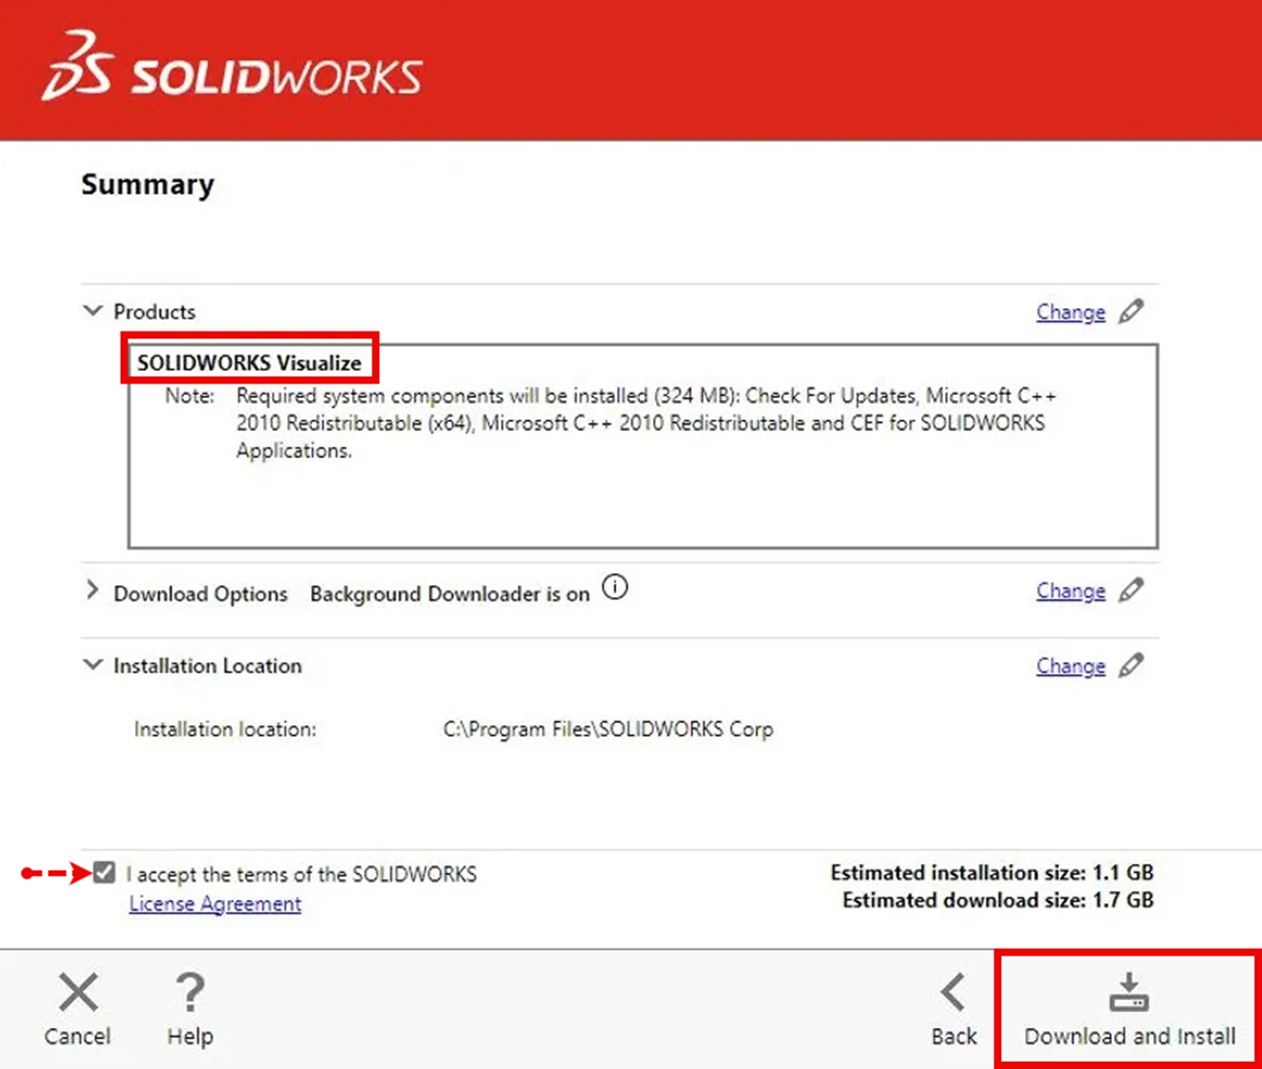Open the License Agreement link
Viewport: 1262px width, 1069px height.
pyautogui.click(x=215, y=903)
